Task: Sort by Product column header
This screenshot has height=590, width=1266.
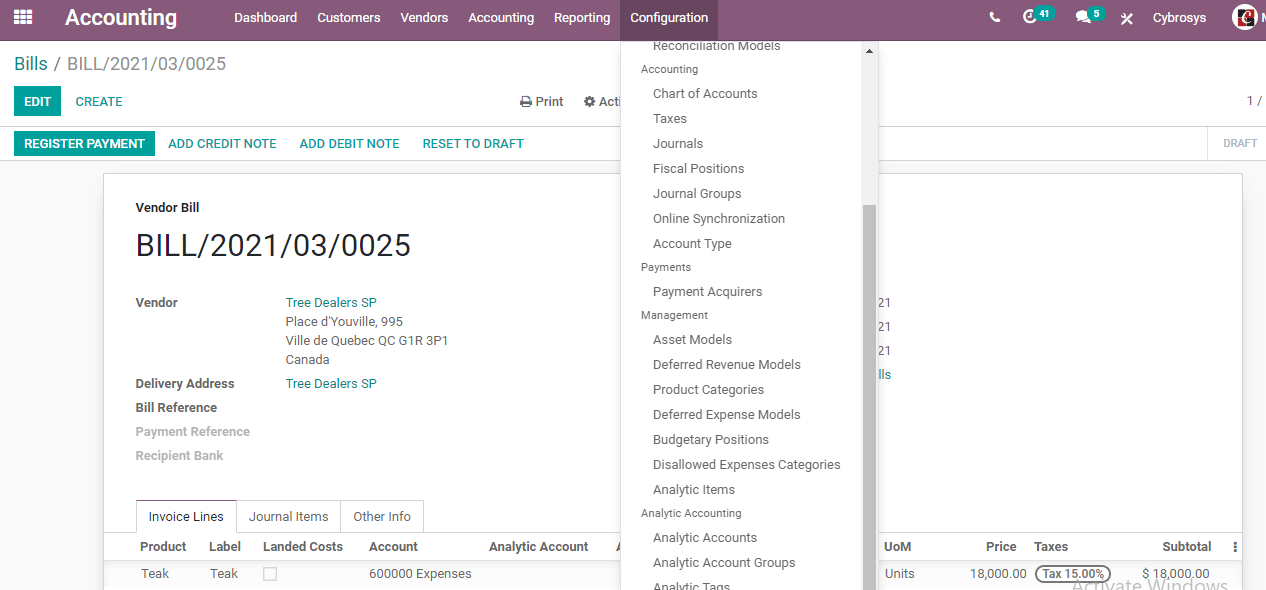Action: pos(163,547)
